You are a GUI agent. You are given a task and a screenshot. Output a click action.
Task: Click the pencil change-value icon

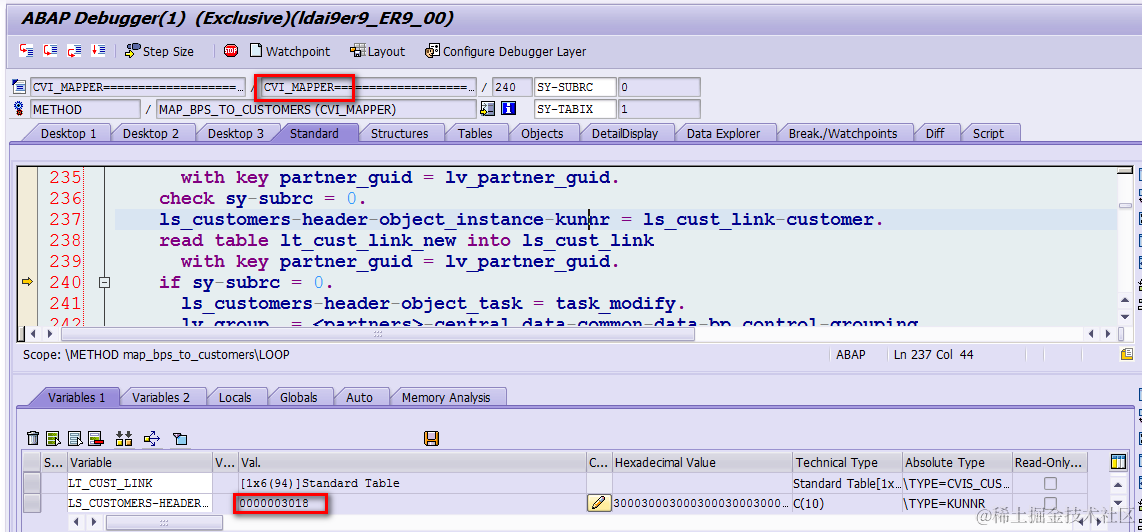(598, 503)
